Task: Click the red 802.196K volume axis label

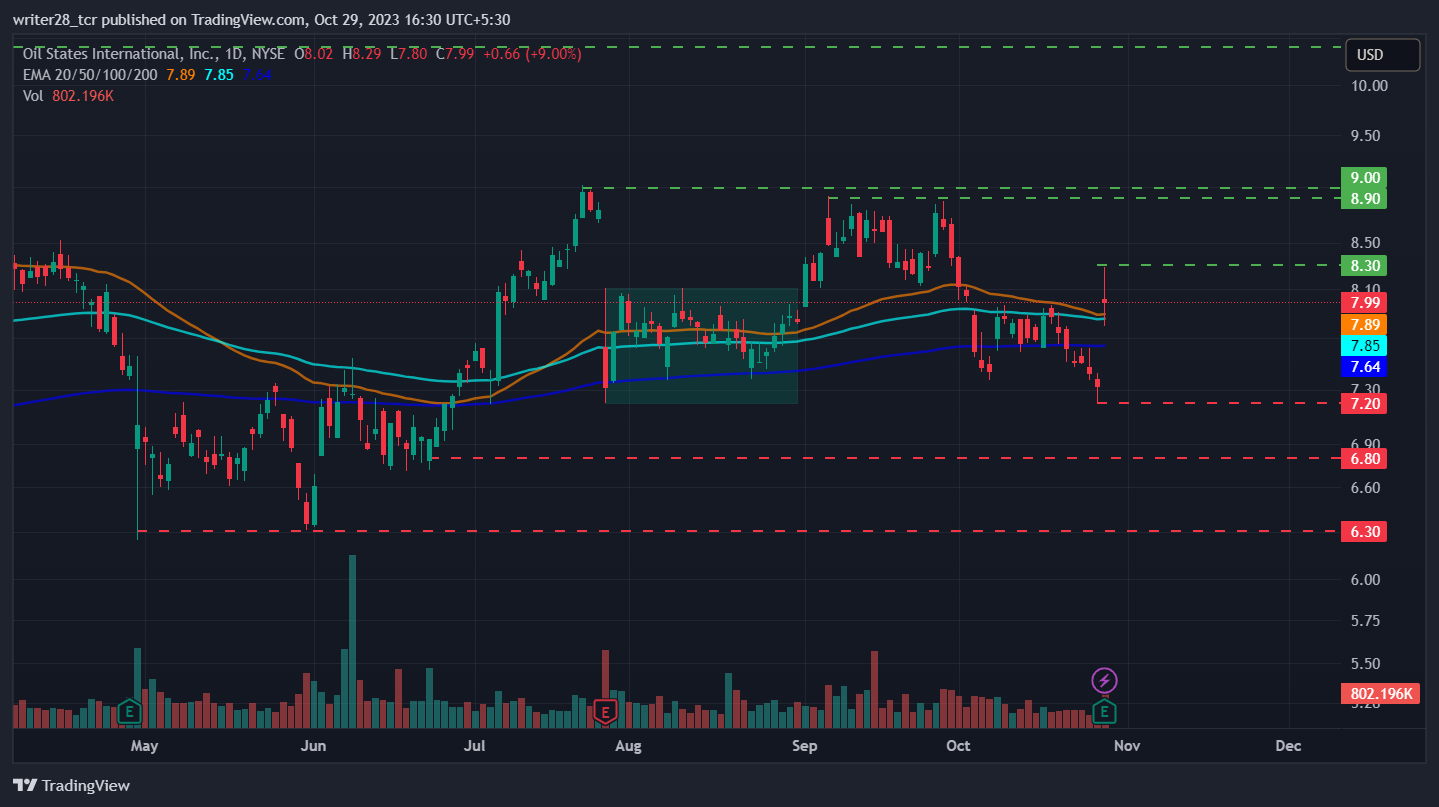Action: tap(1380, 694)
